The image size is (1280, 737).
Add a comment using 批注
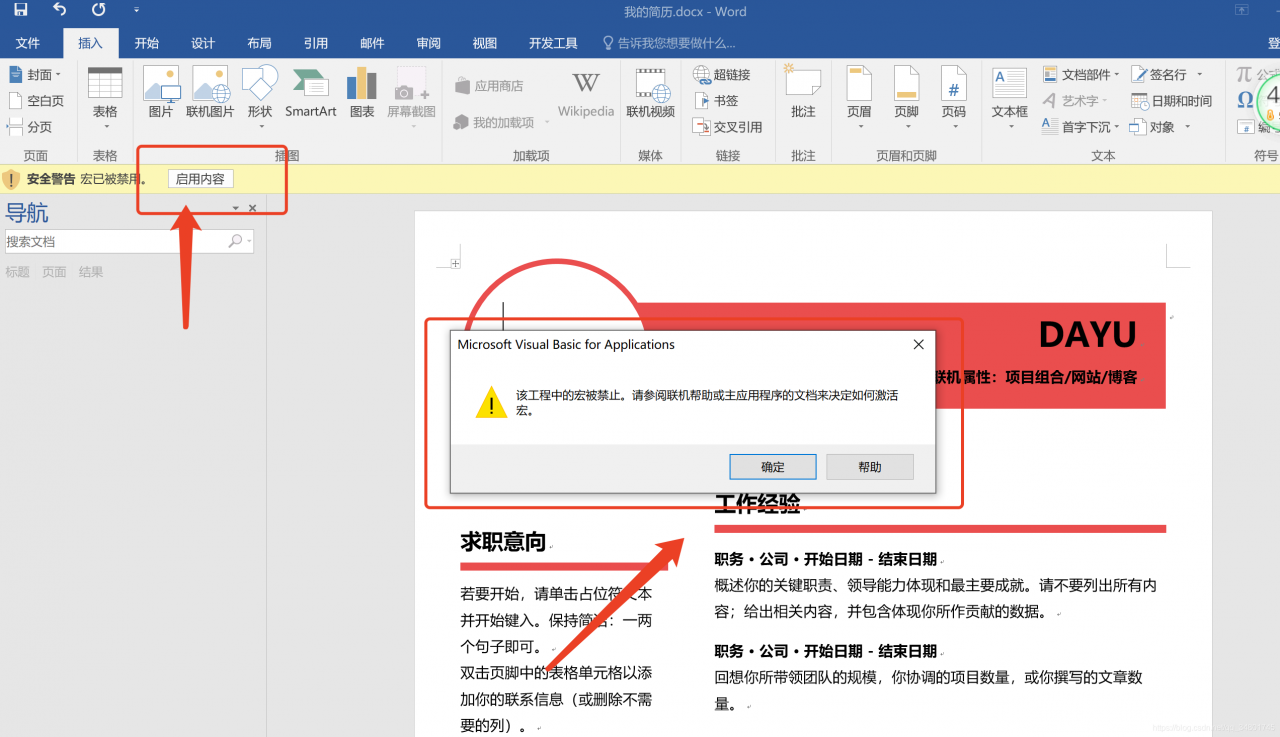click(803, 92)
